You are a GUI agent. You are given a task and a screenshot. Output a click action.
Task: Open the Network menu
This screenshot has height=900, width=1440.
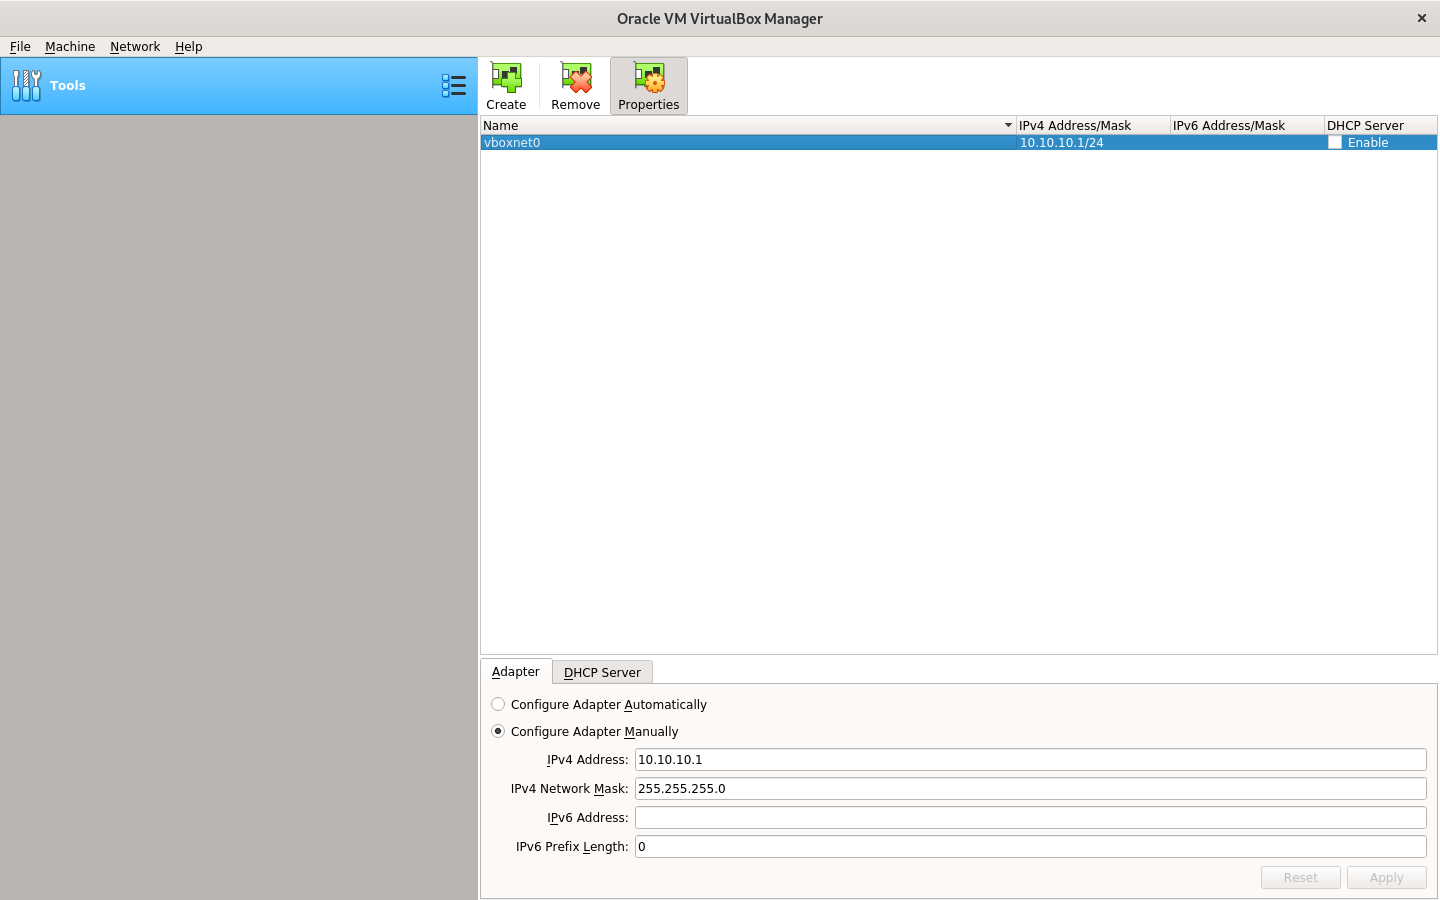(x=135, y=46)
